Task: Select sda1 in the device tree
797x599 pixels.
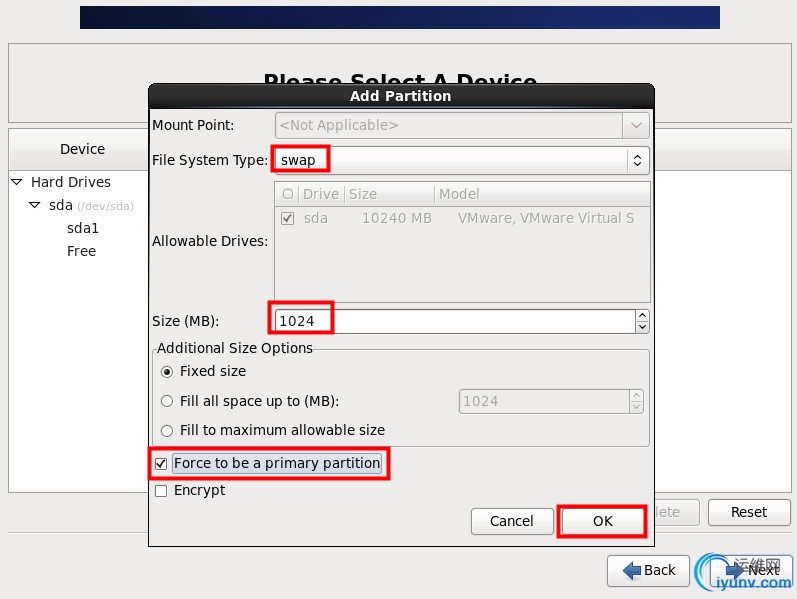Action: click(83, 228)
